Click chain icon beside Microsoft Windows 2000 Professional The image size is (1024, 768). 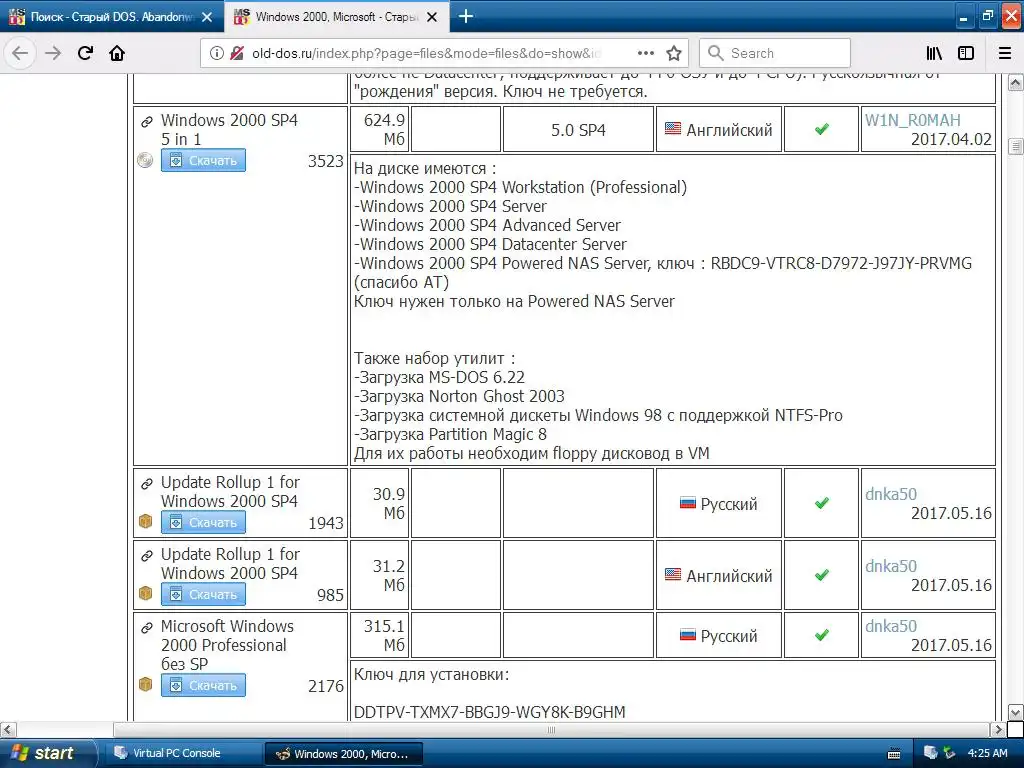tap(147, 628)
